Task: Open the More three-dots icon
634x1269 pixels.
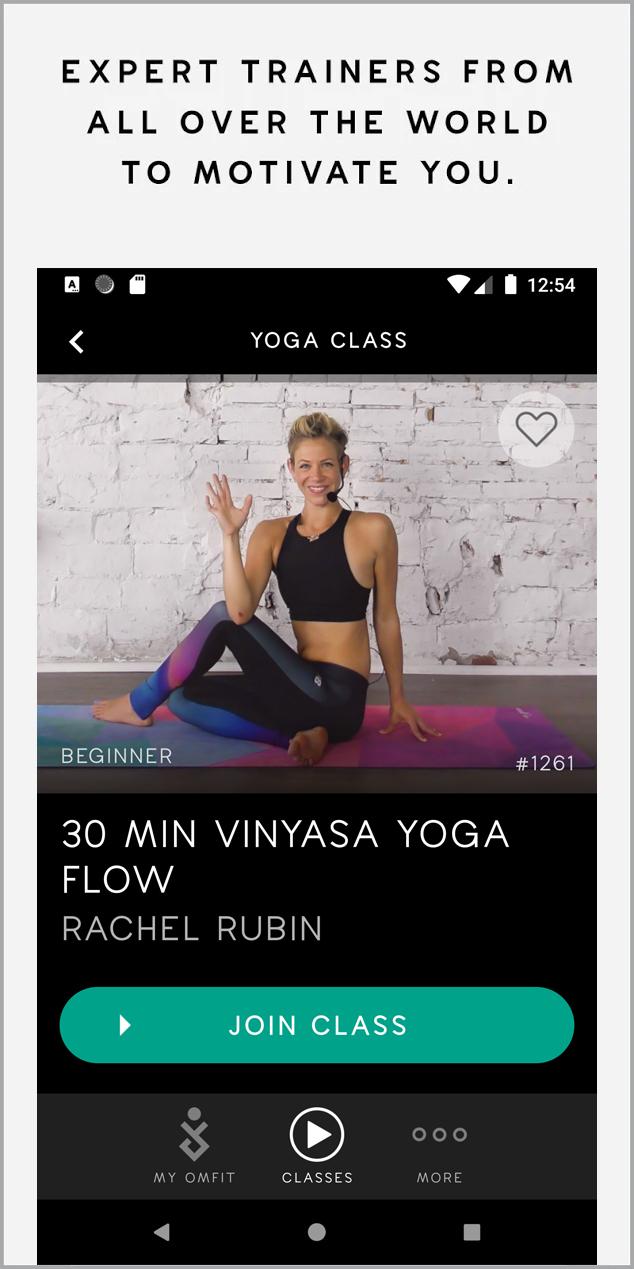Action: point(440,1134)
